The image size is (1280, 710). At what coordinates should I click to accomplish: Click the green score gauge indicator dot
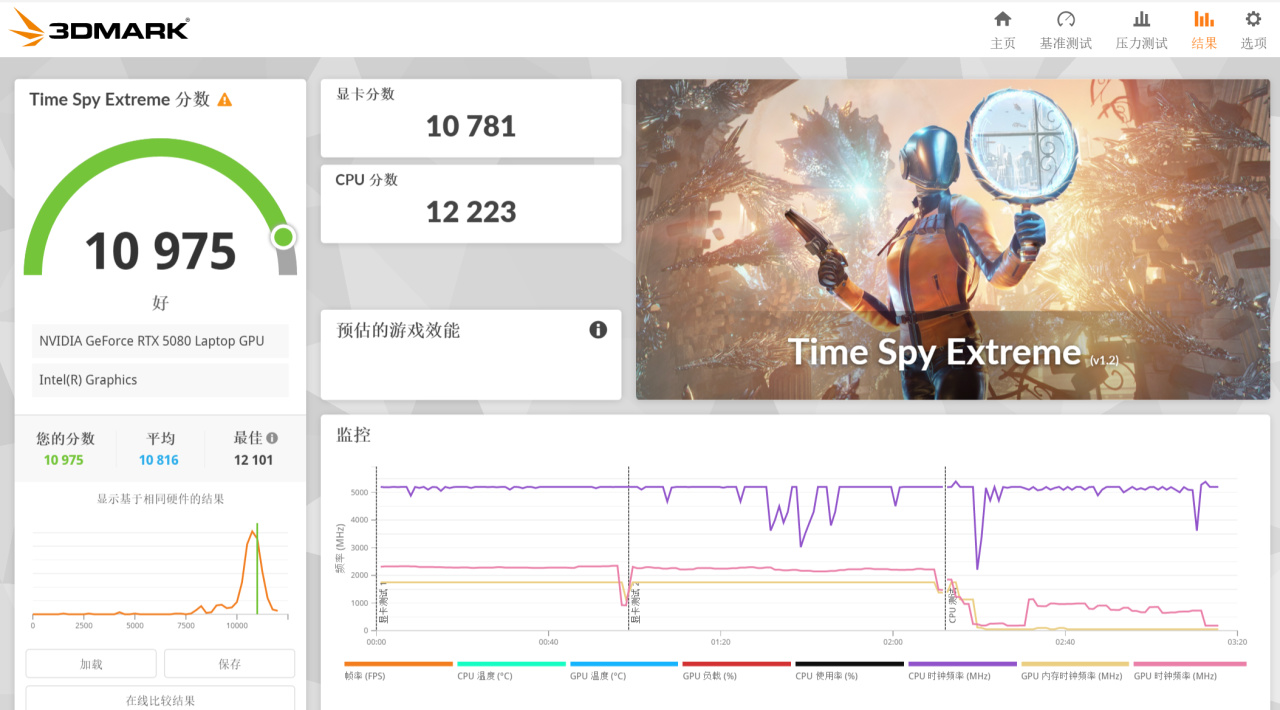(x=284, y=237)
